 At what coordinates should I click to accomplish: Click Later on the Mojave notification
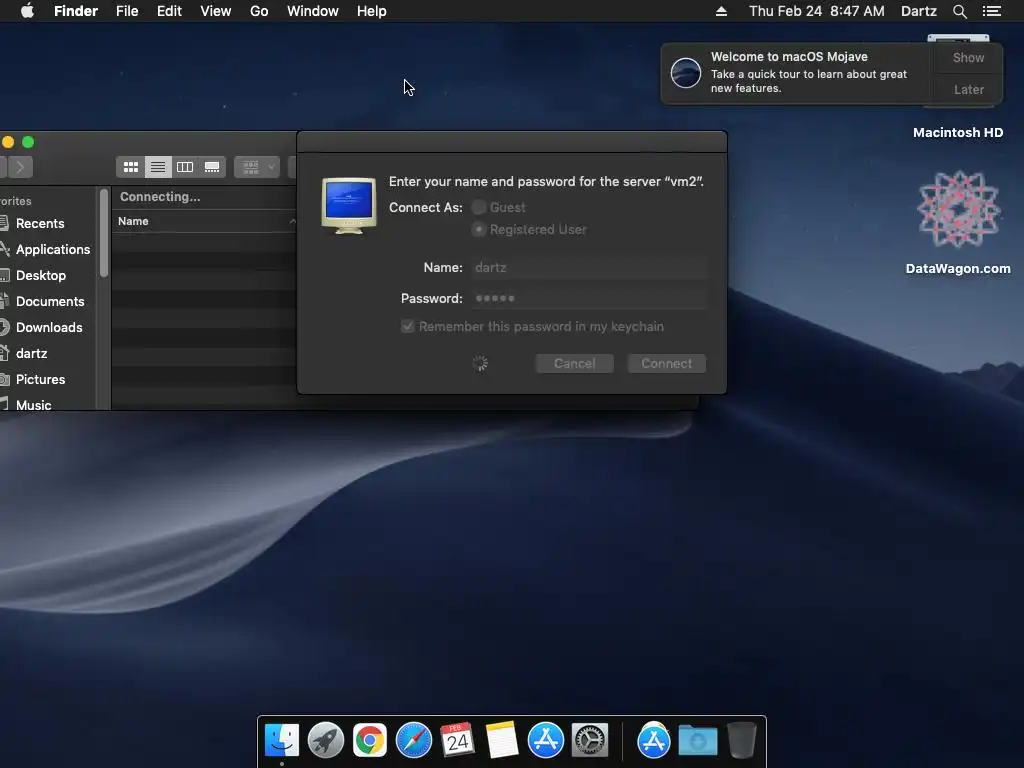[968, 89]
